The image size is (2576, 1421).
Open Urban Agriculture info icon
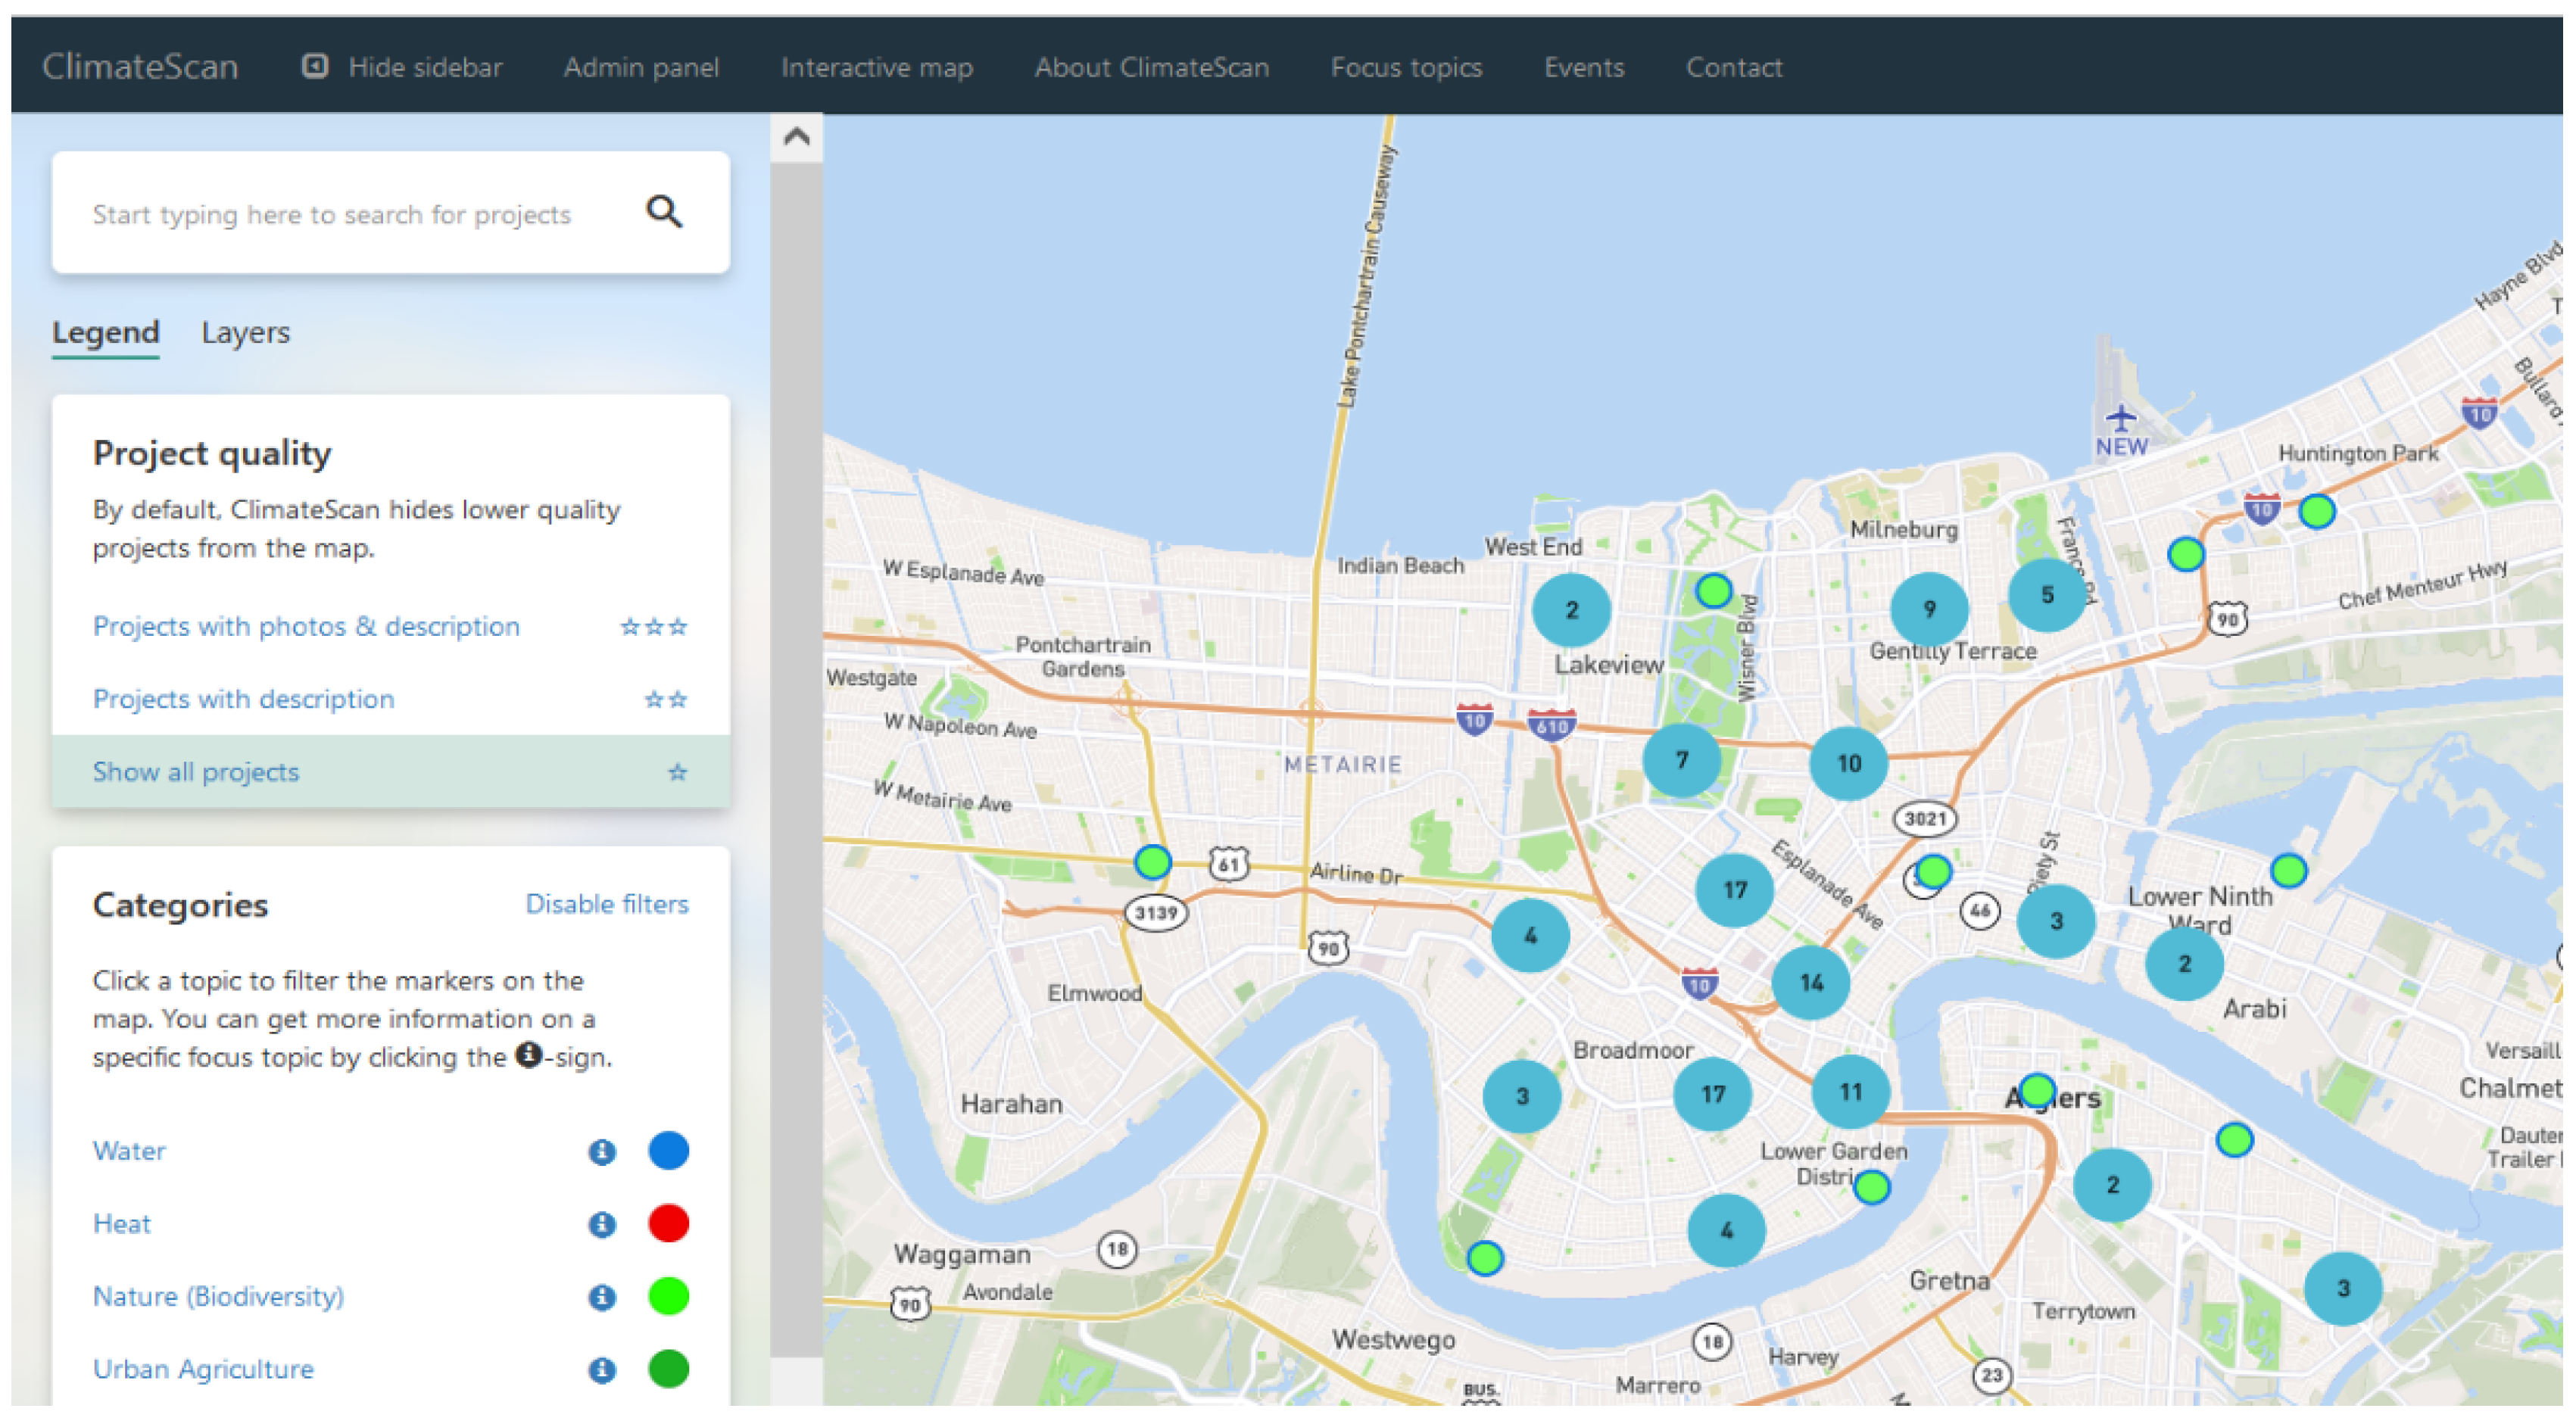tap(601, 1369)
